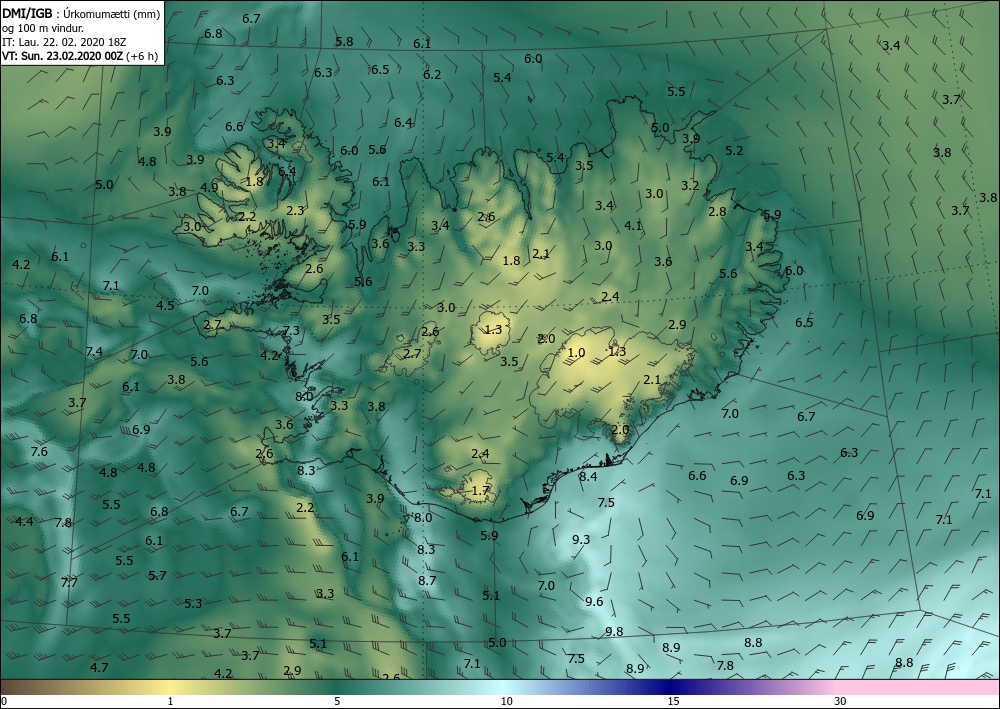1000x709 pixels.
Task: Select the 8.4 value off the south coast
Action: tap(588, 476)
